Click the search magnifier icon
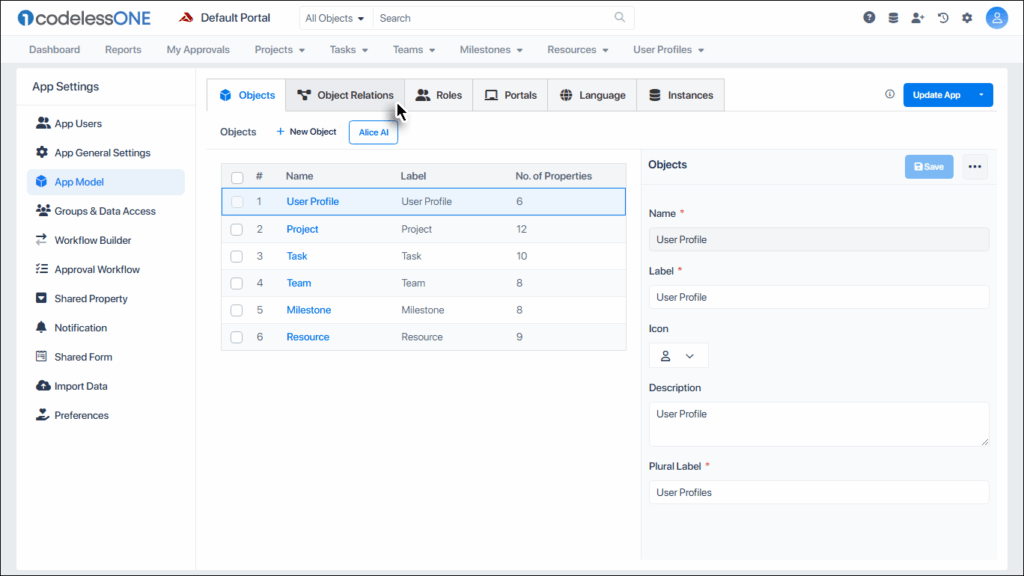 click(620, 18)
